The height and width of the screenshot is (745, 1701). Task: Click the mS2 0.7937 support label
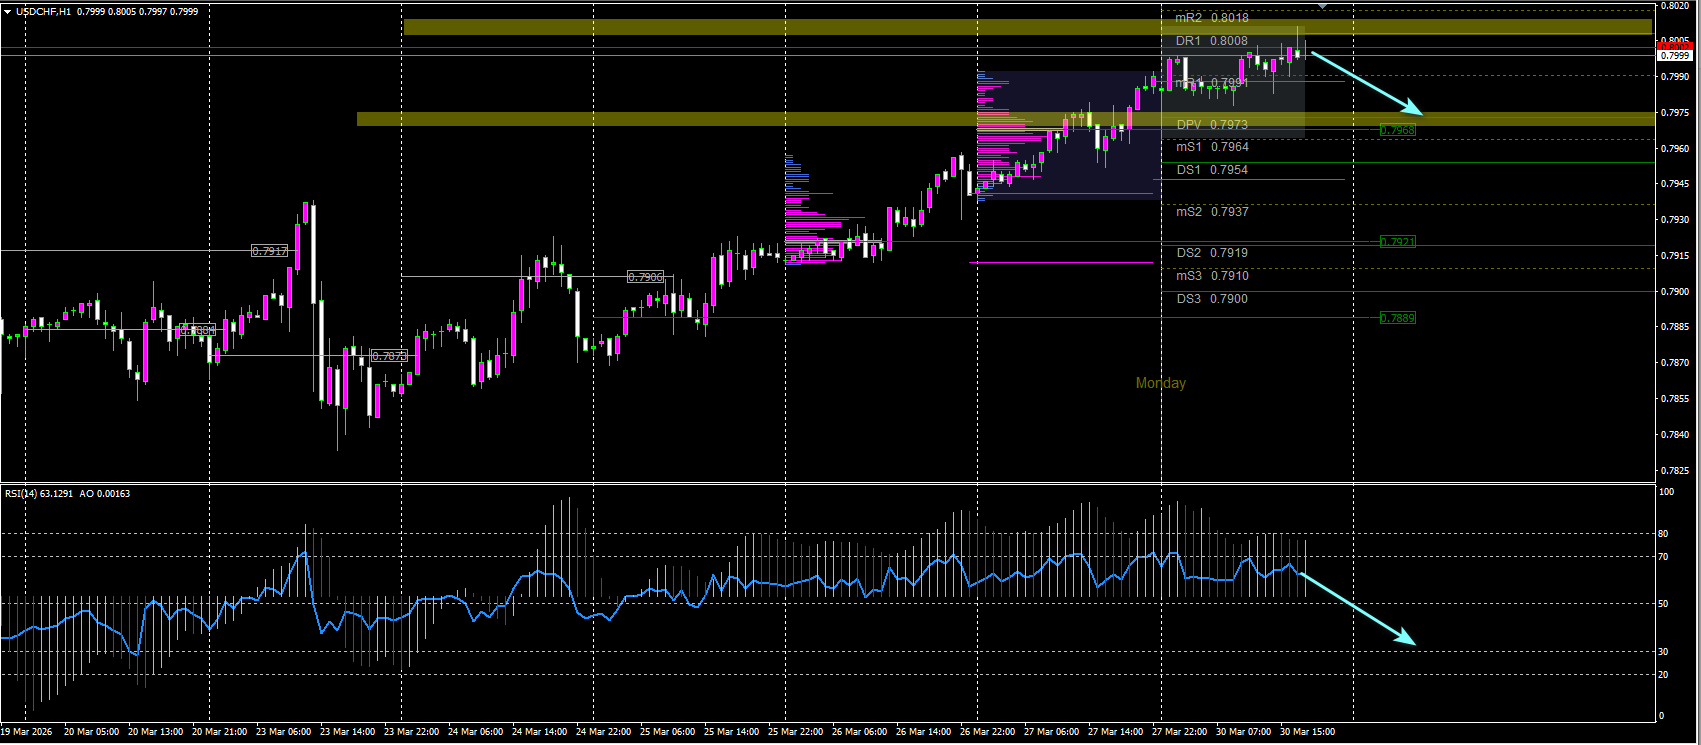pos(1212,212)
